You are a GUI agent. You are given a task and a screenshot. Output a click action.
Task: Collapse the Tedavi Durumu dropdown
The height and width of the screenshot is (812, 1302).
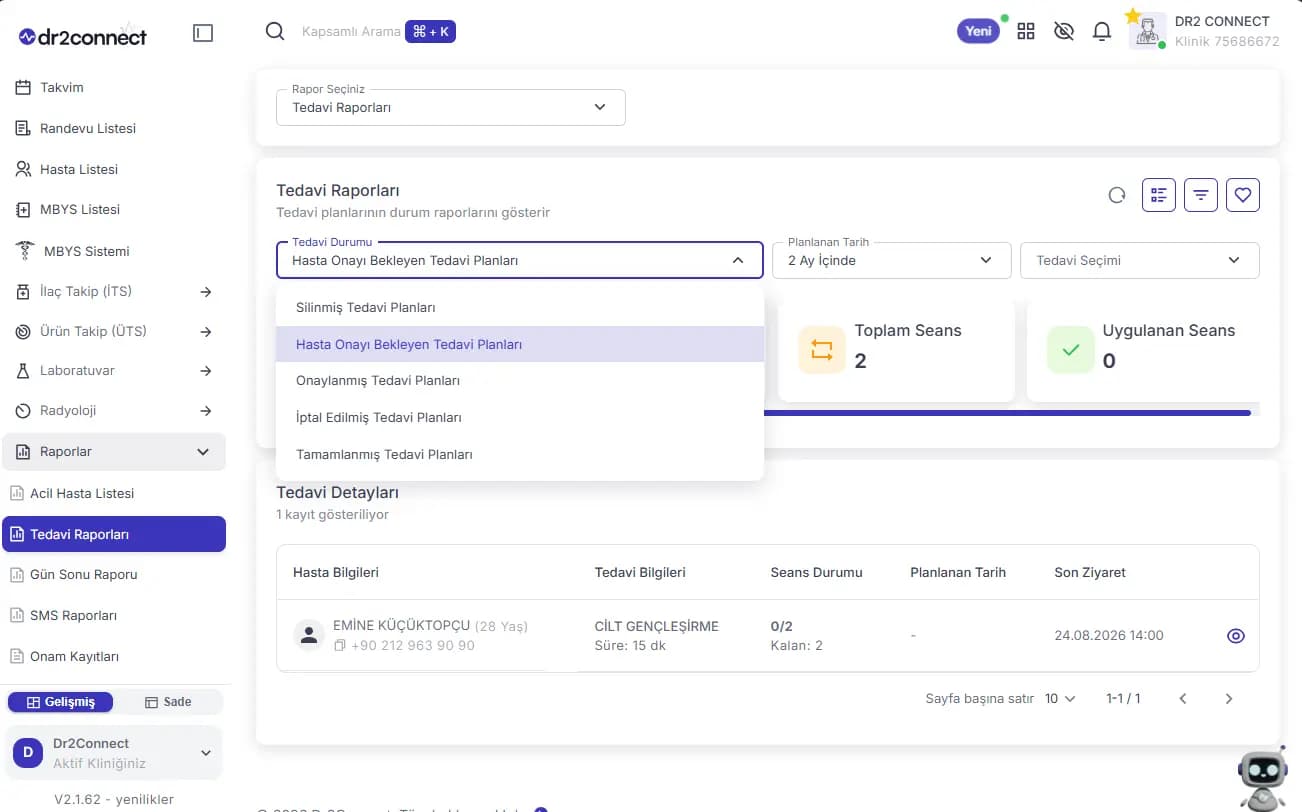click(x=520, y=260)
